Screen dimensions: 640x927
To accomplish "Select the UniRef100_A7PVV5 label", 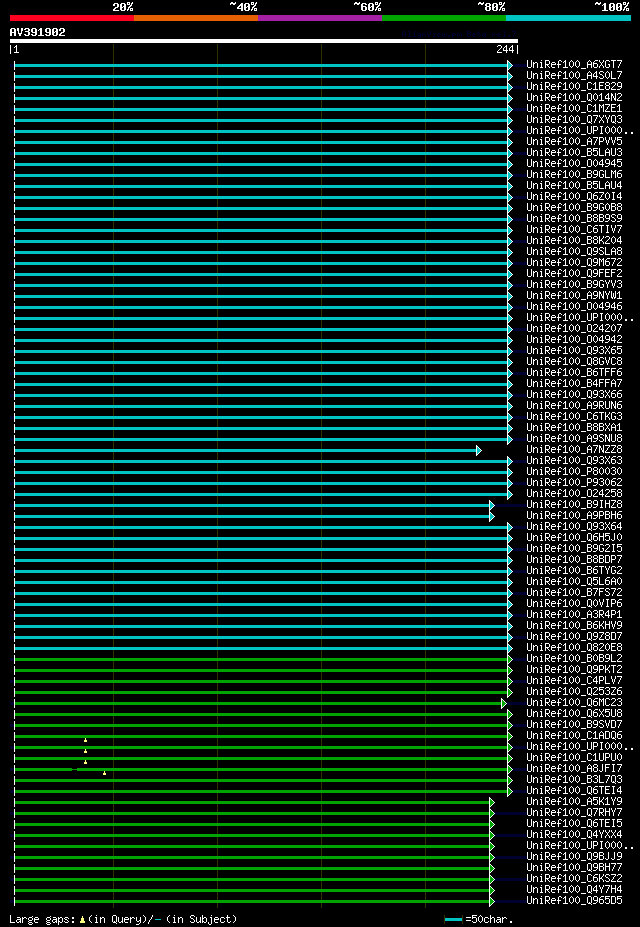I will (574, 142).
